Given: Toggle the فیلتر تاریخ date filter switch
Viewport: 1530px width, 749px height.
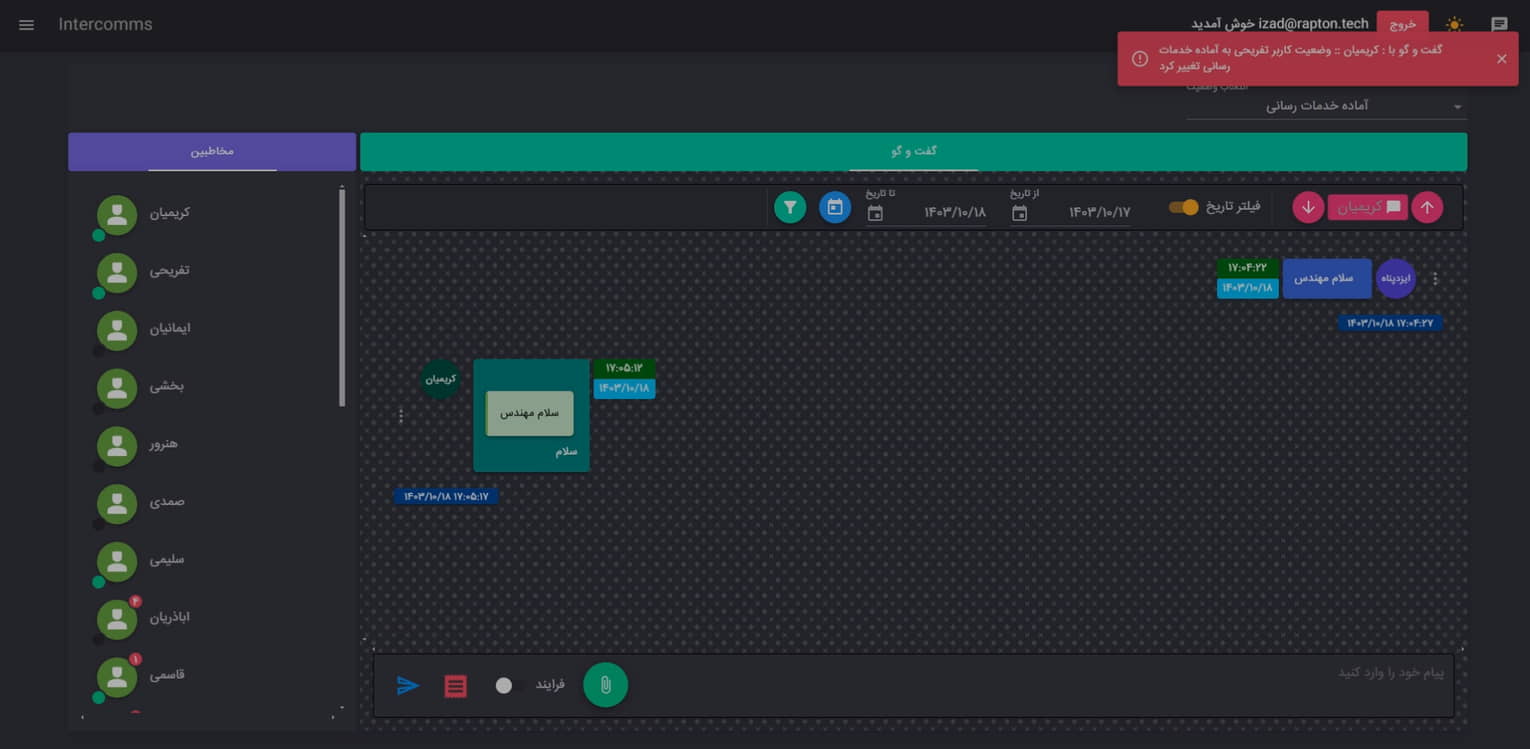Looking at the screenshot, I should (x=1184, y=207).
